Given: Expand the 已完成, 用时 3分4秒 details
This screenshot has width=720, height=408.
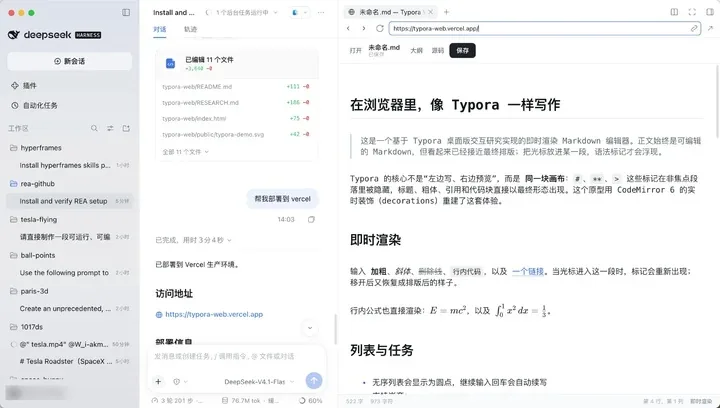Looking at the screenshot, I should tap(193, 240).
